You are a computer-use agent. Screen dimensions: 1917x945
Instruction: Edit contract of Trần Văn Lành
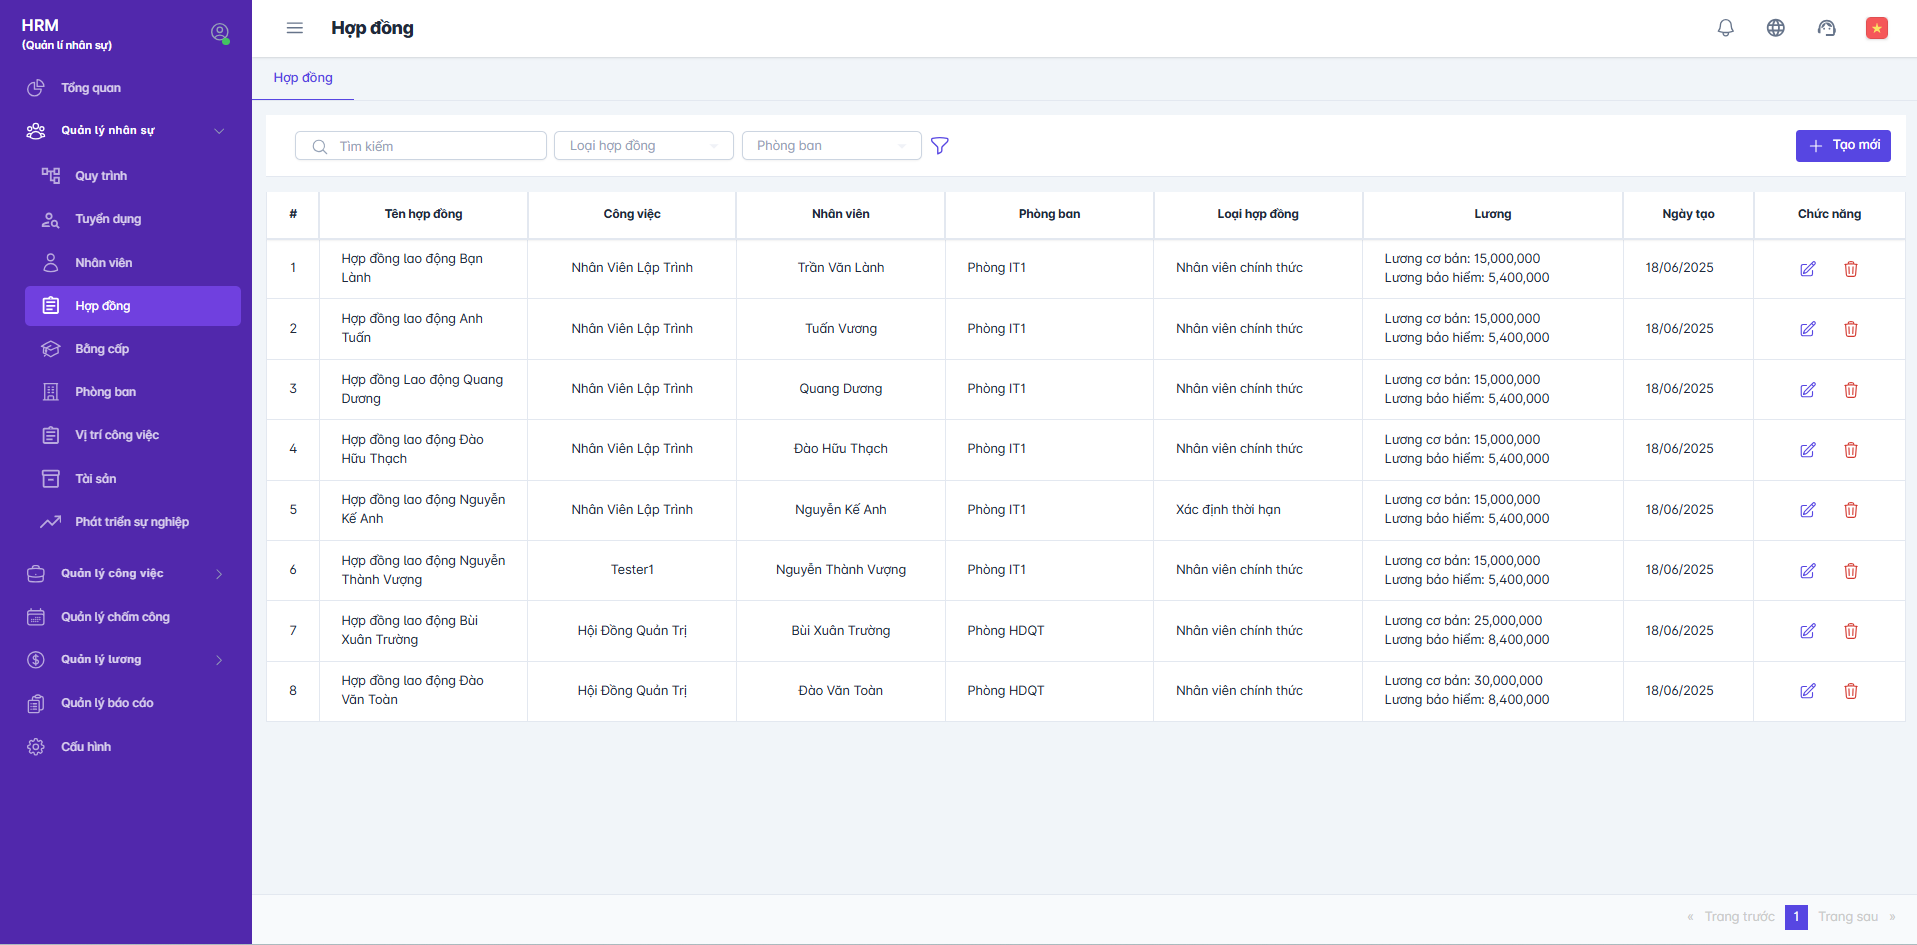[x=1807, y=269]
